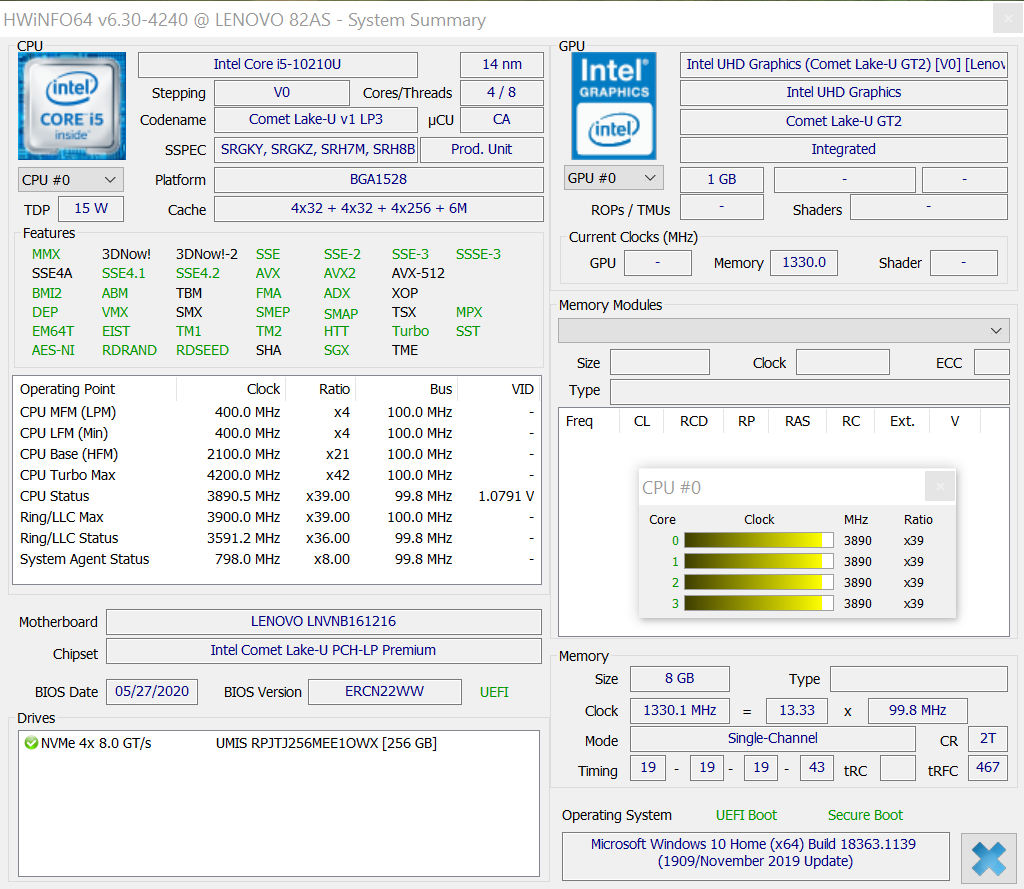Click the Comet Lake-U GT2 GPU codename field
This screenshot has height=889, width=1024.
[x=844, y=121]
